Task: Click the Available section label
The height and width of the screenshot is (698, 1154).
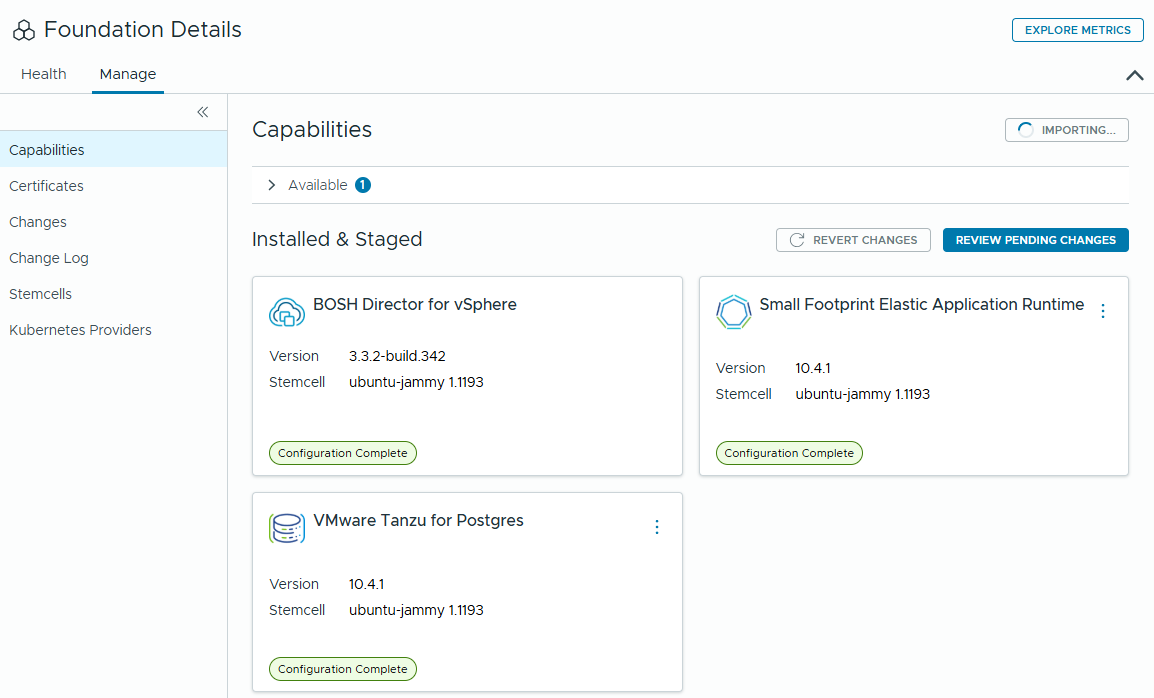Action: pos(318,185)
